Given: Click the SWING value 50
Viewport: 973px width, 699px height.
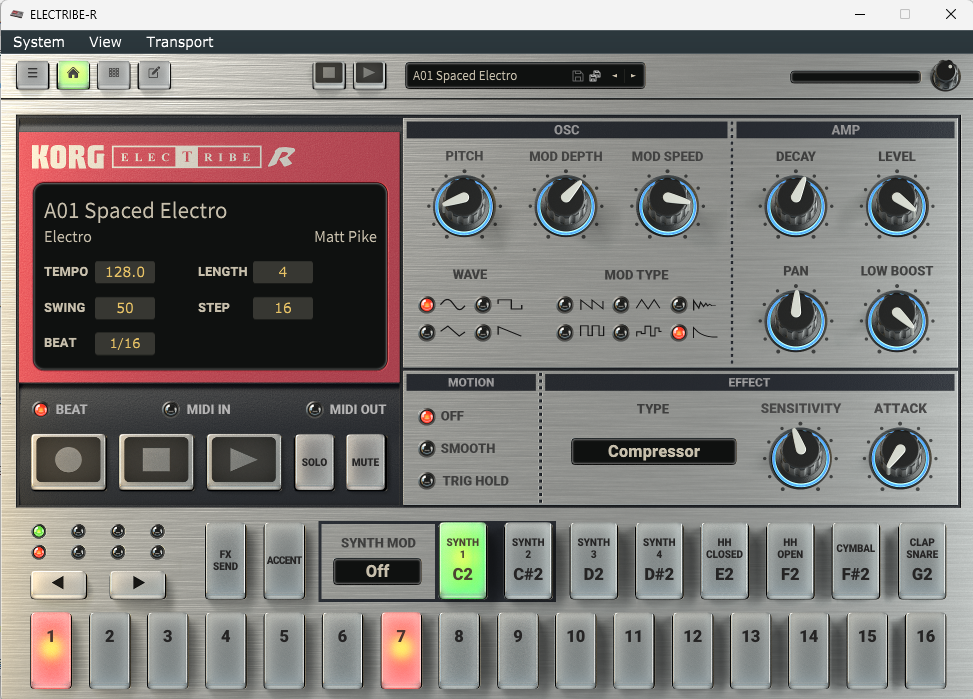Looking at the screenshot, I should (125, 308).
